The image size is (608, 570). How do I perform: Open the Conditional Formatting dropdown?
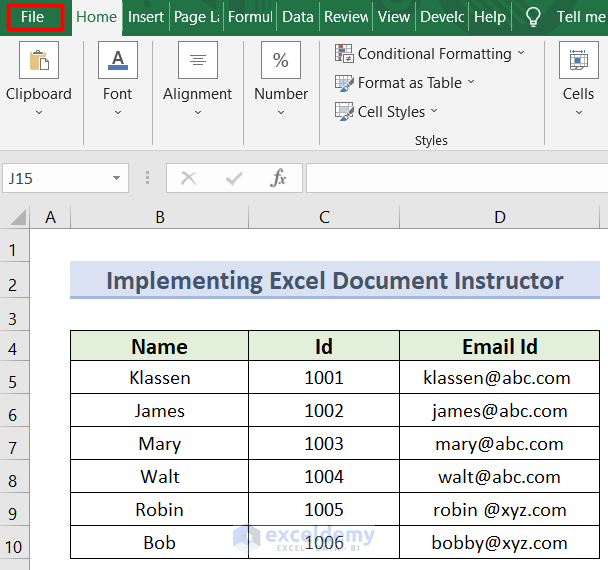[x=521, y=53]
